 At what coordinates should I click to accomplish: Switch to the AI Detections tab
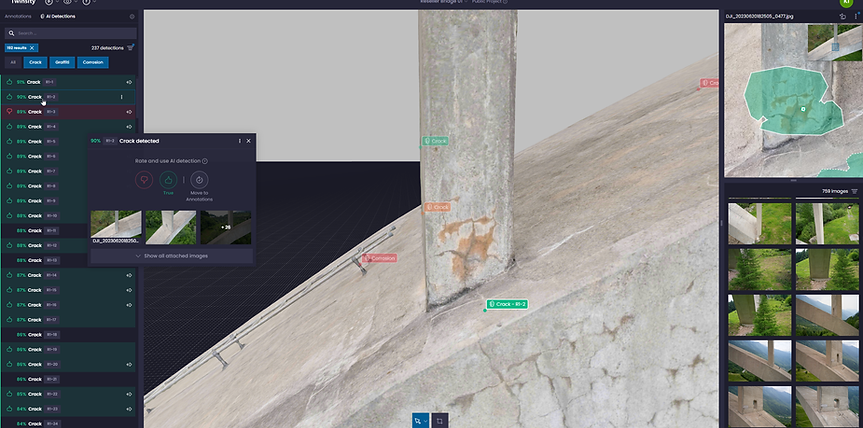click(58, 17)
